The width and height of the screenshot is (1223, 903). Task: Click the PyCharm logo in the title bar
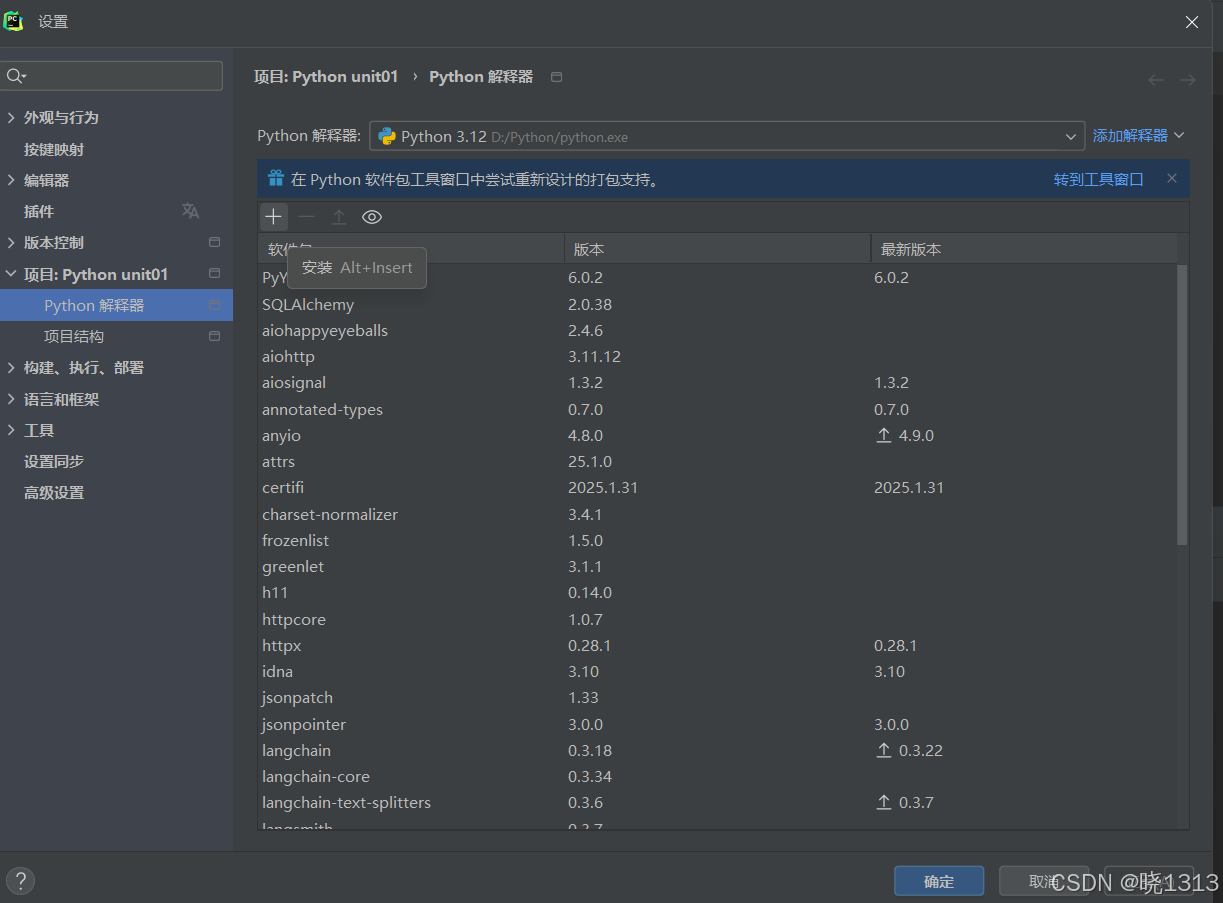[13, 21]
